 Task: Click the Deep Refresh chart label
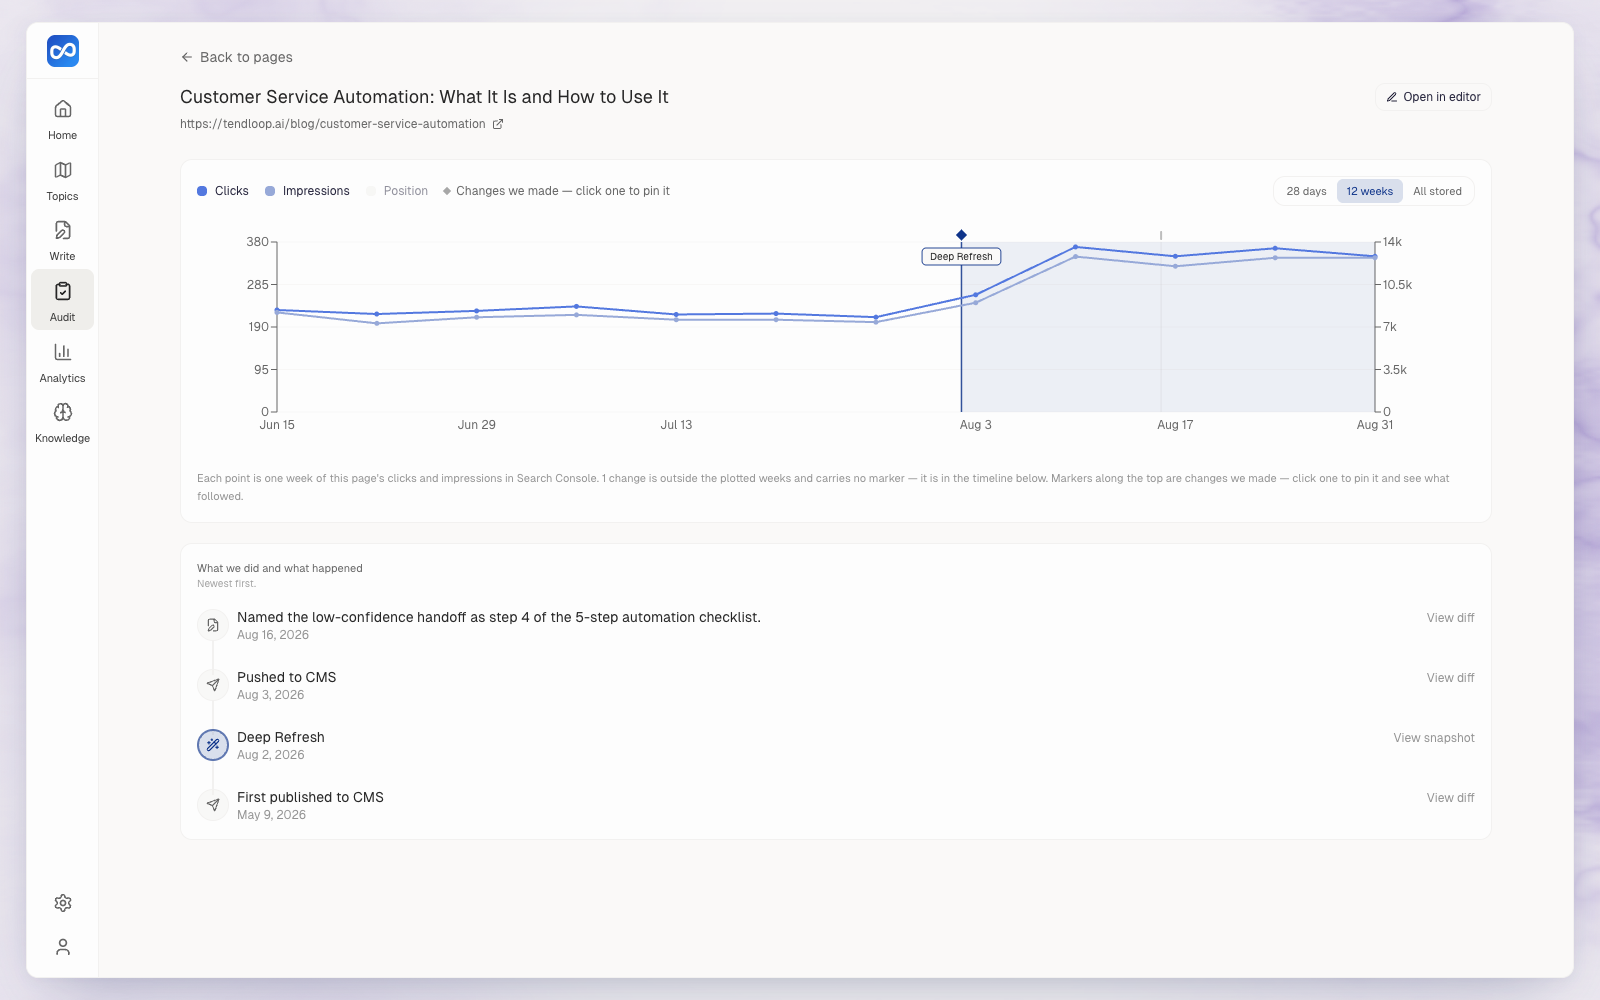pos(961,257)
